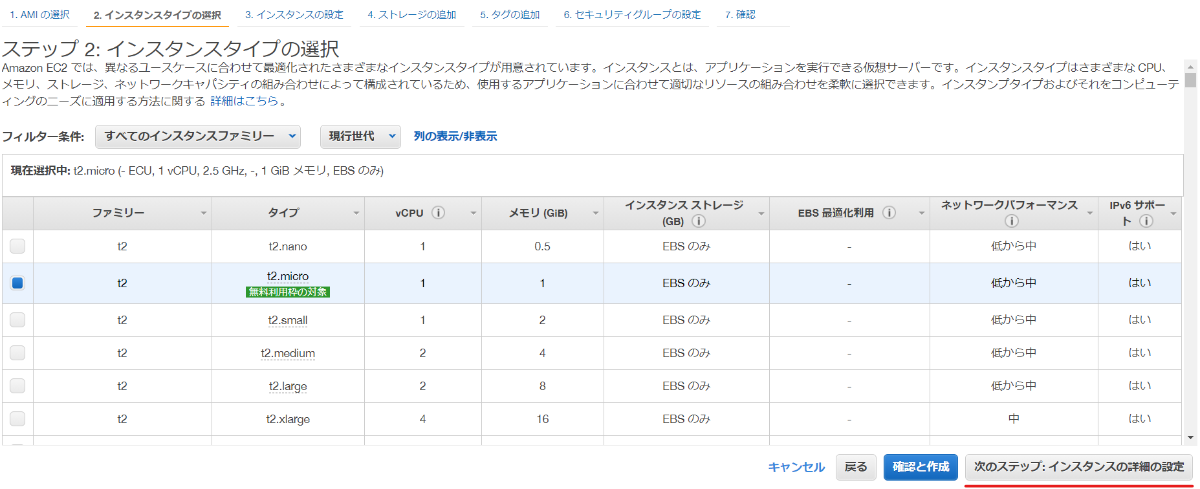Go to step 7. 確認 tab
Screen dimensions: 1200x489
(740, 14)
